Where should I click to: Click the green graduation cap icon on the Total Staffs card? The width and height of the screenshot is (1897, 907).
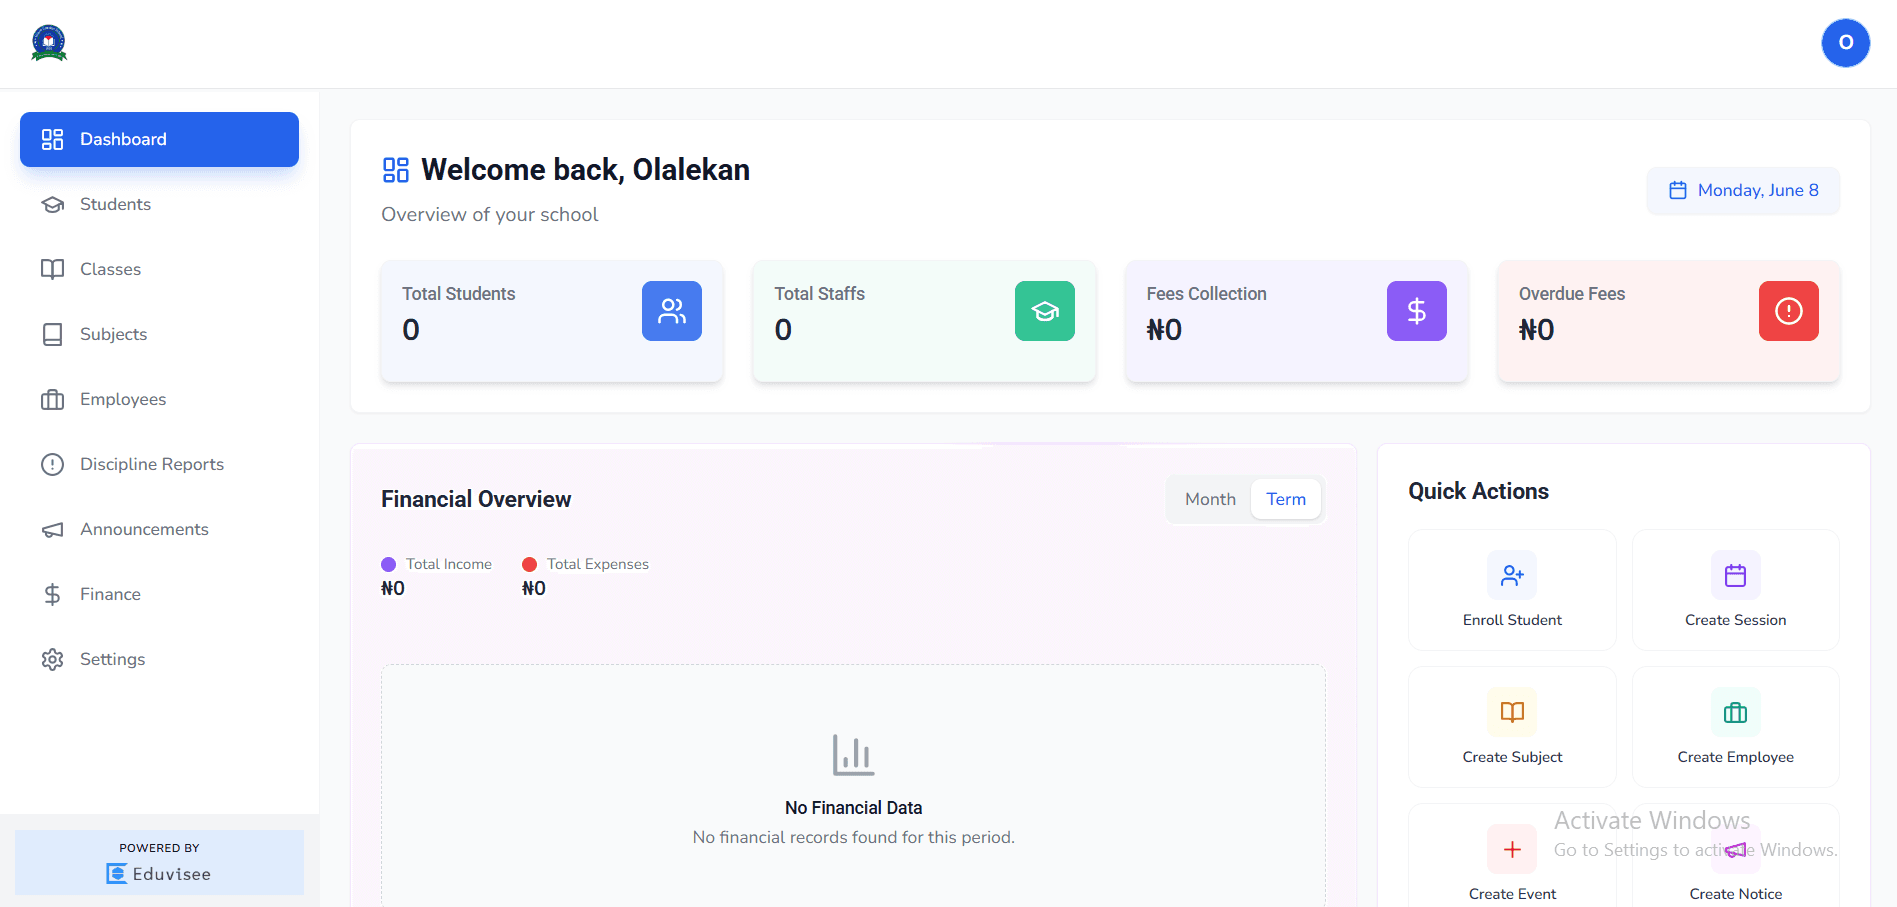[1044, 311]
